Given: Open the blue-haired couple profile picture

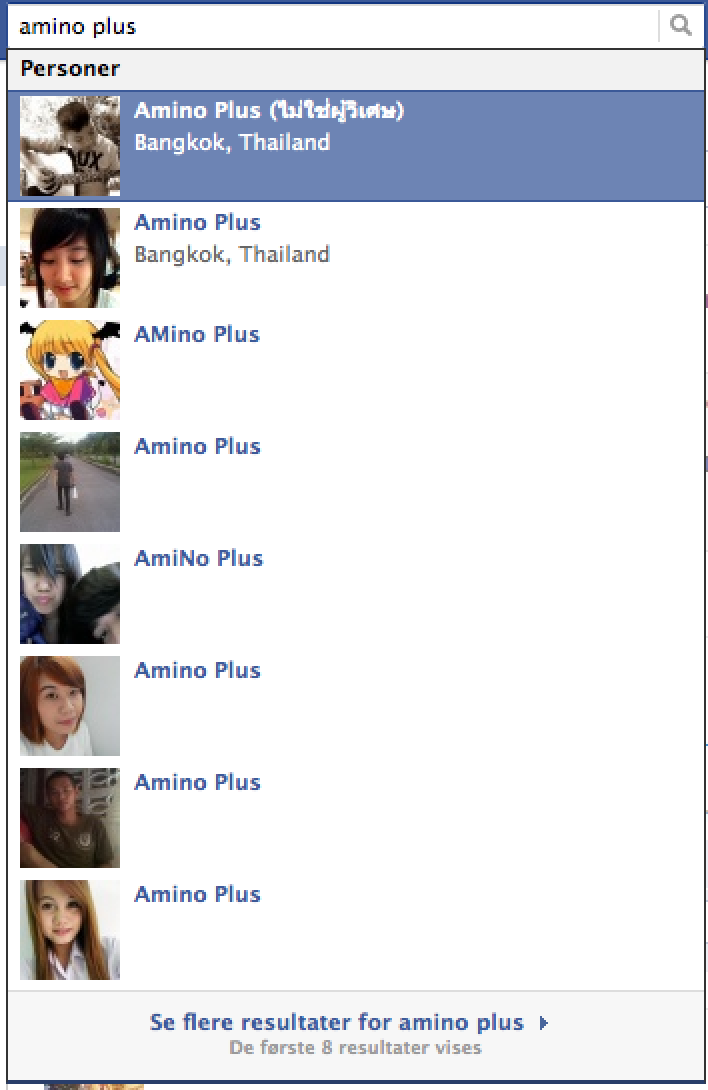Looking at the screenshot, I should 70,594.
